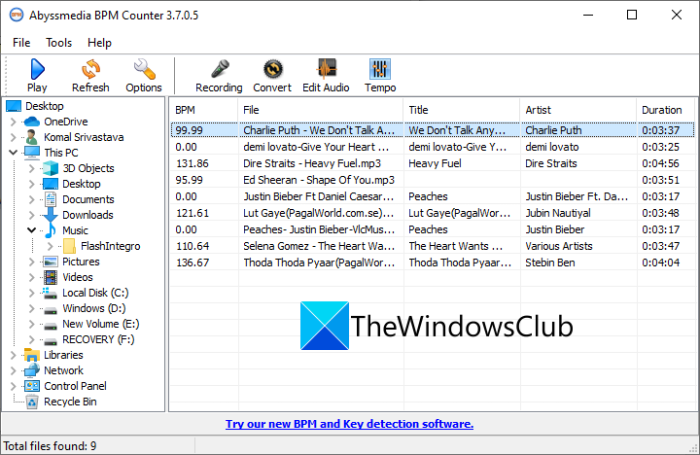
Task: Open the File menu
Action: 21,43
